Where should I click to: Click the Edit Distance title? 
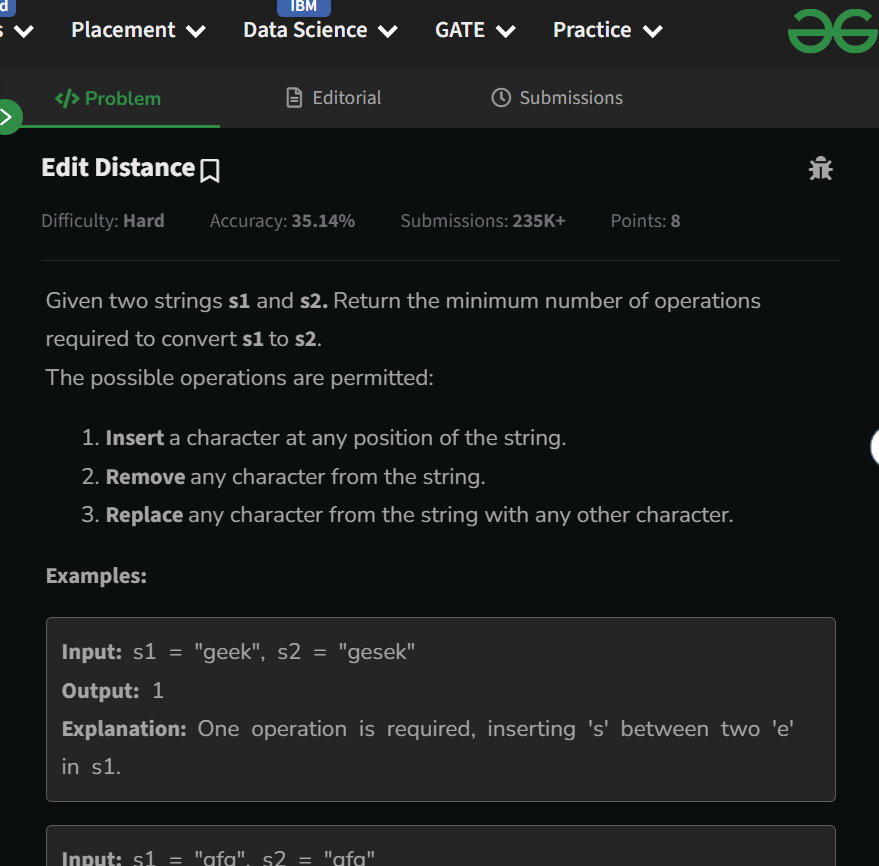pos(118,168)
